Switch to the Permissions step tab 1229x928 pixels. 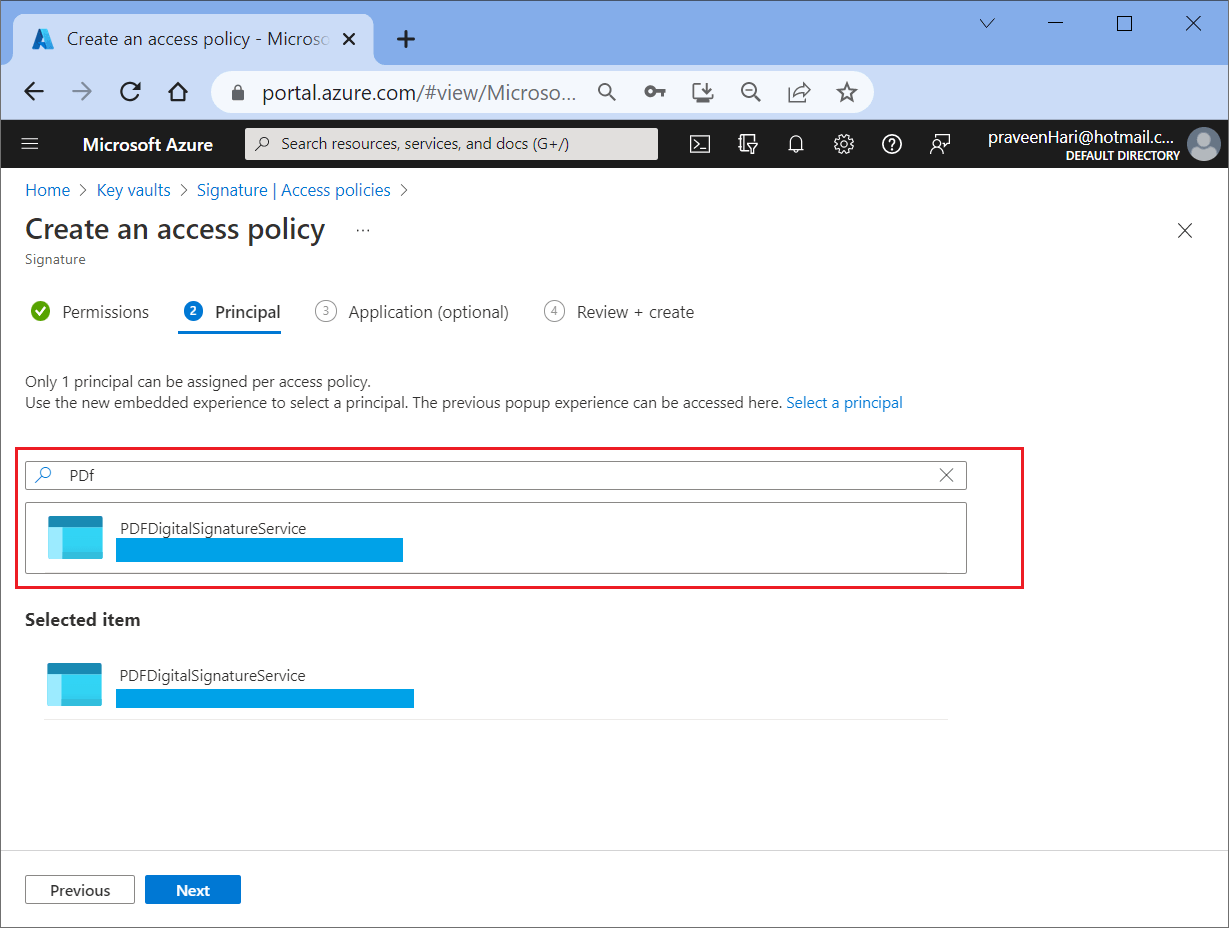pyautogui.click(x=90, y=312)
